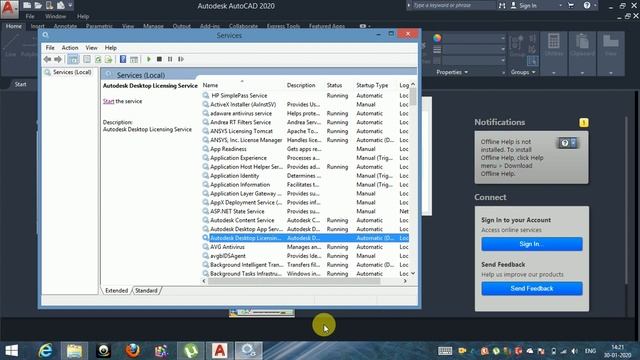Click Sign In button in AutoCAD Connect panel
Screen dimensions: 640x360
532,244
